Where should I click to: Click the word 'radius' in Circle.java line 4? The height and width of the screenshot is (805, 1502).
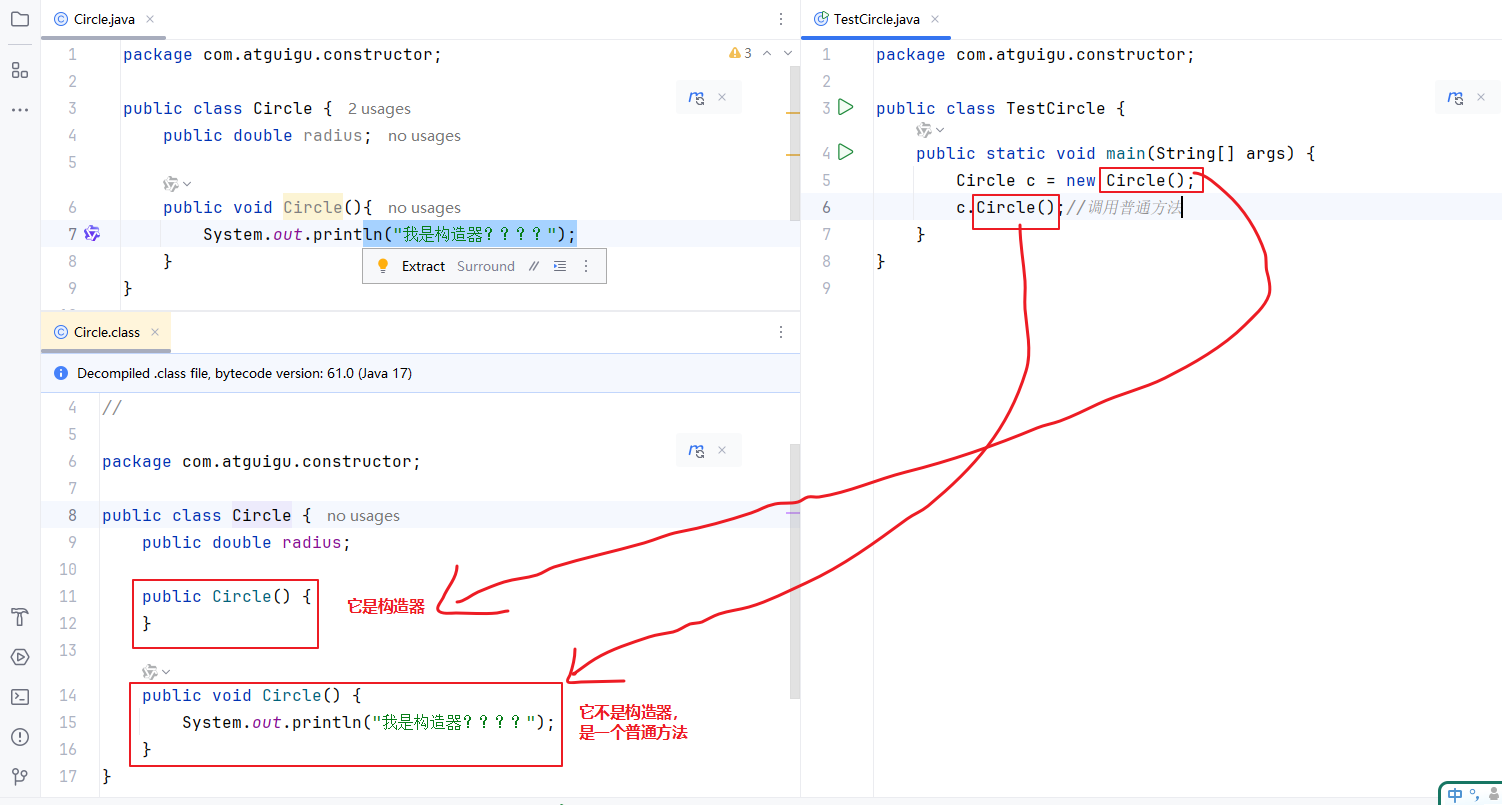[x=332, y=135]
